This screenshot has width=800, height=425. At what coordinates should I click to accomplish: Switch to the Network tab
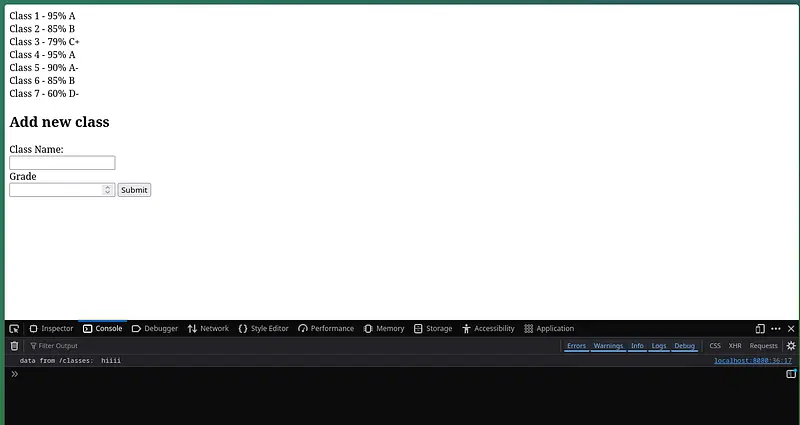(208, 328)
